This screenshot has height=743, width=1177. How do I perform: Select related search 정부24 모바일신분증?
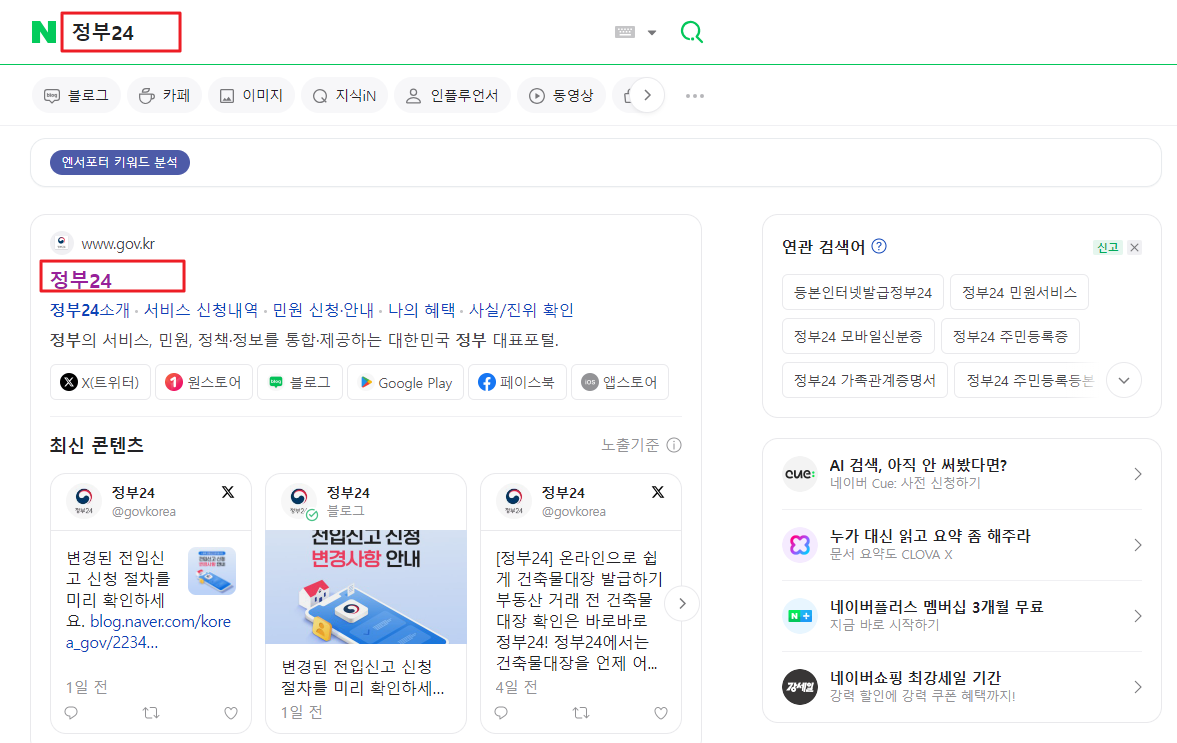[x=858, y=336]
